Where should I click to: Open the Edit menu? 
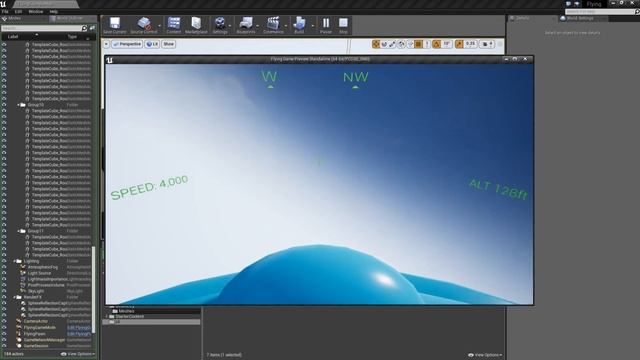point(18,12)
